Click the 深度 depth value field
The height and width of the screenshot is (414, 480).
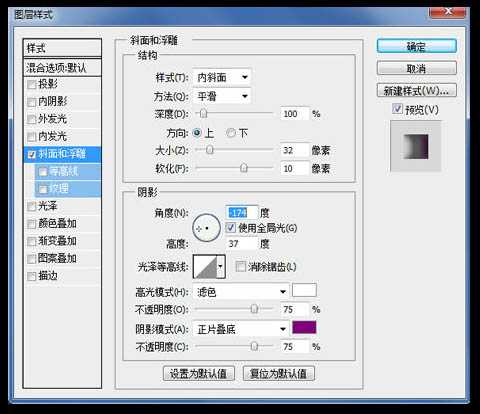(x=294, y=114)
